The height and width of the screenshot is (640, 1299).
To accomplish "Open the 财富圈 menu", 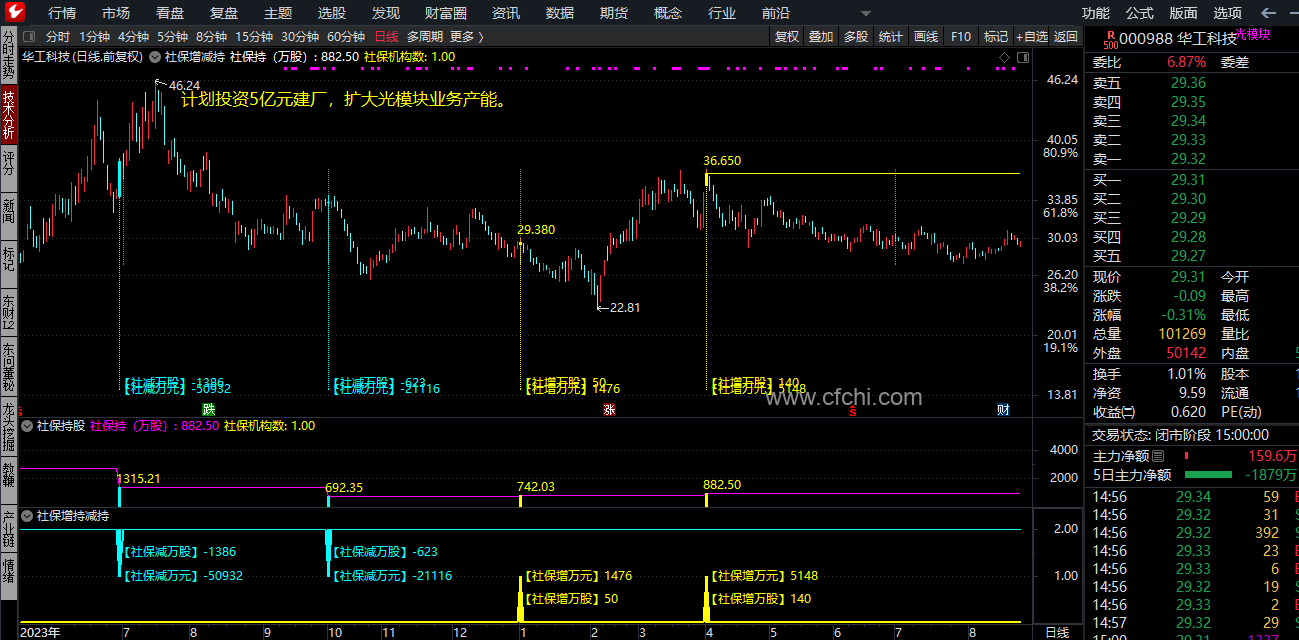I will click(x=446, y=13).
